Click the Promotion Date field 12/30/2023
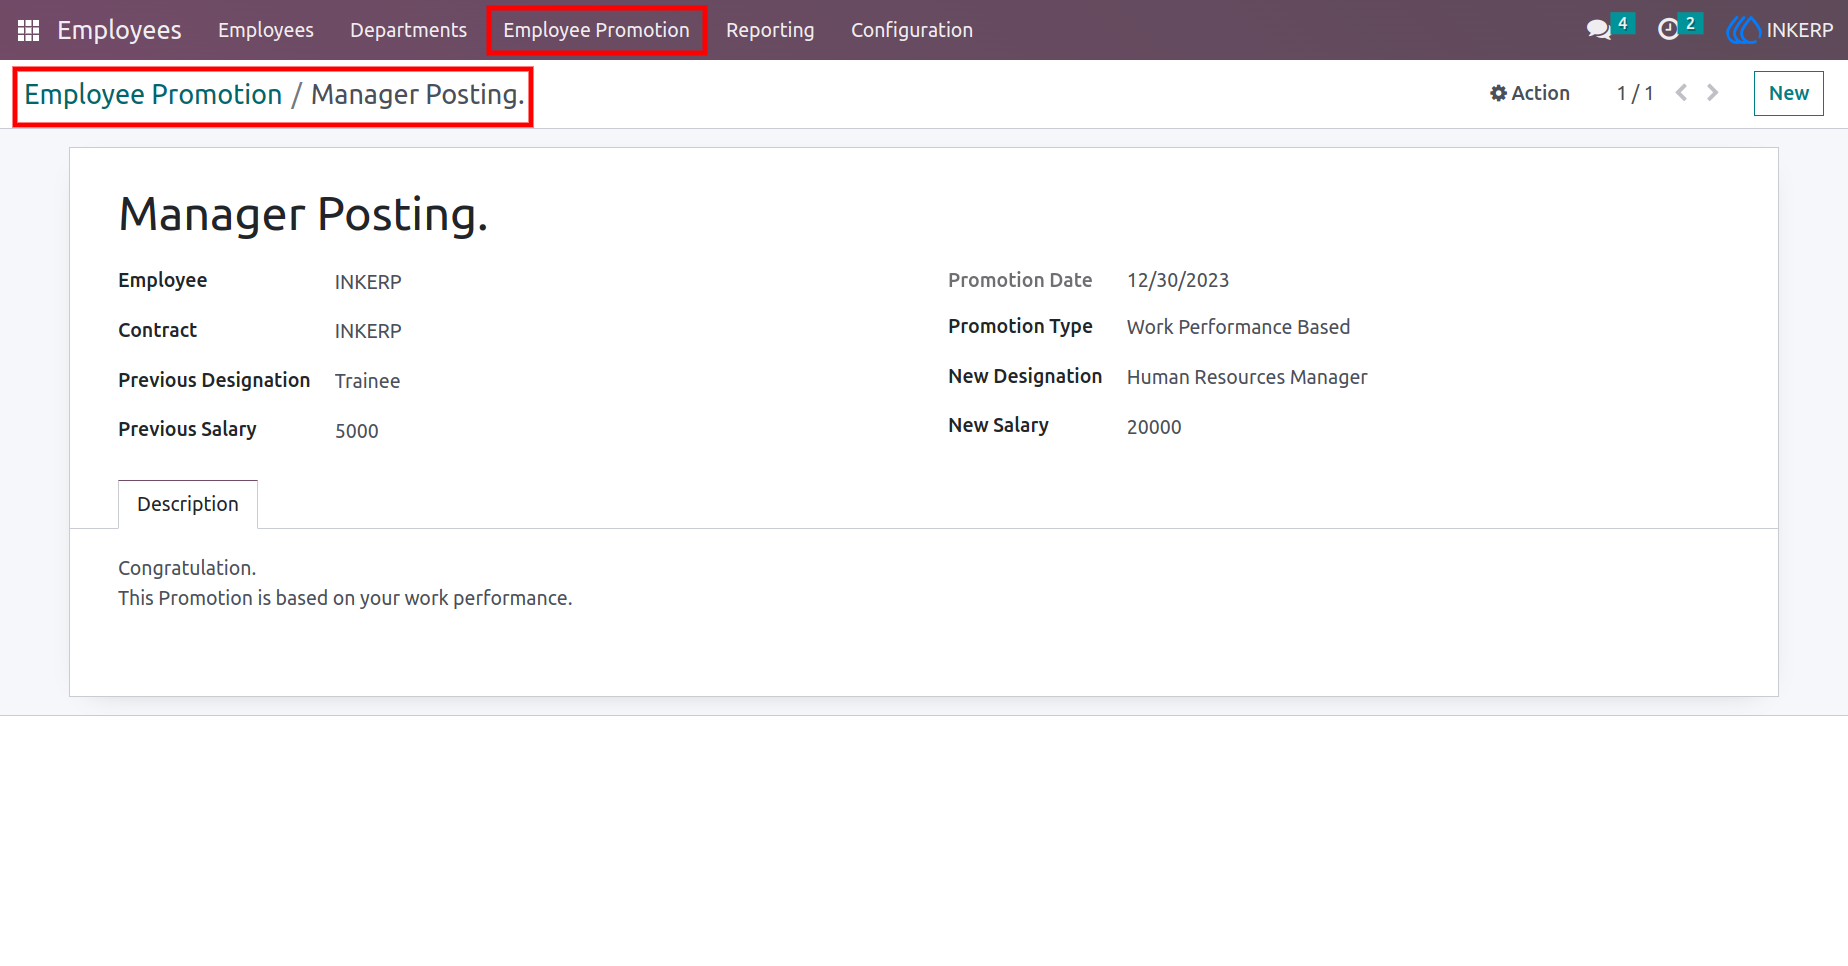The image size is (1848, 966). tap(1178, 280)
